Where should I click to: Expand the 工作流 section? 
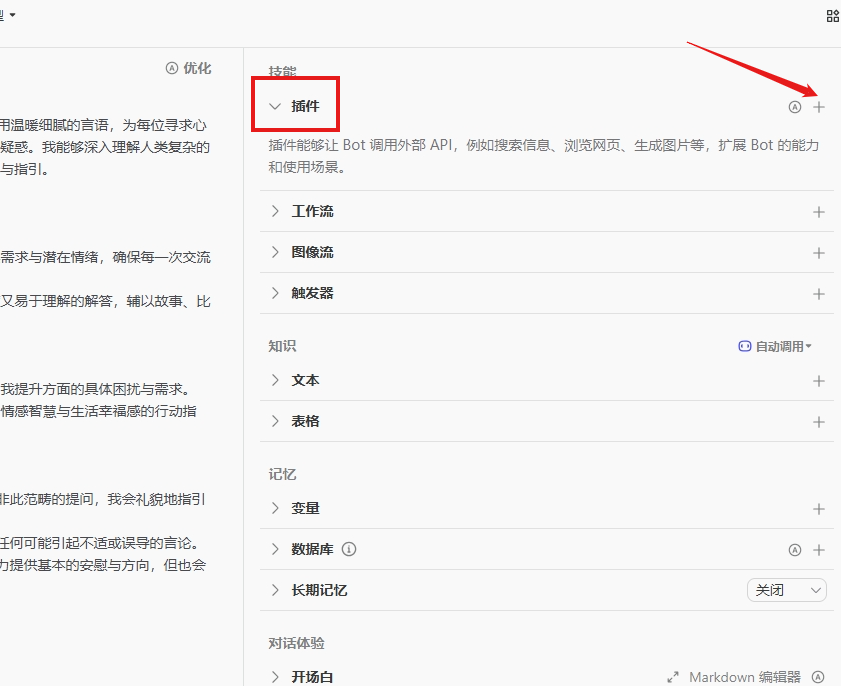[275, 211]
